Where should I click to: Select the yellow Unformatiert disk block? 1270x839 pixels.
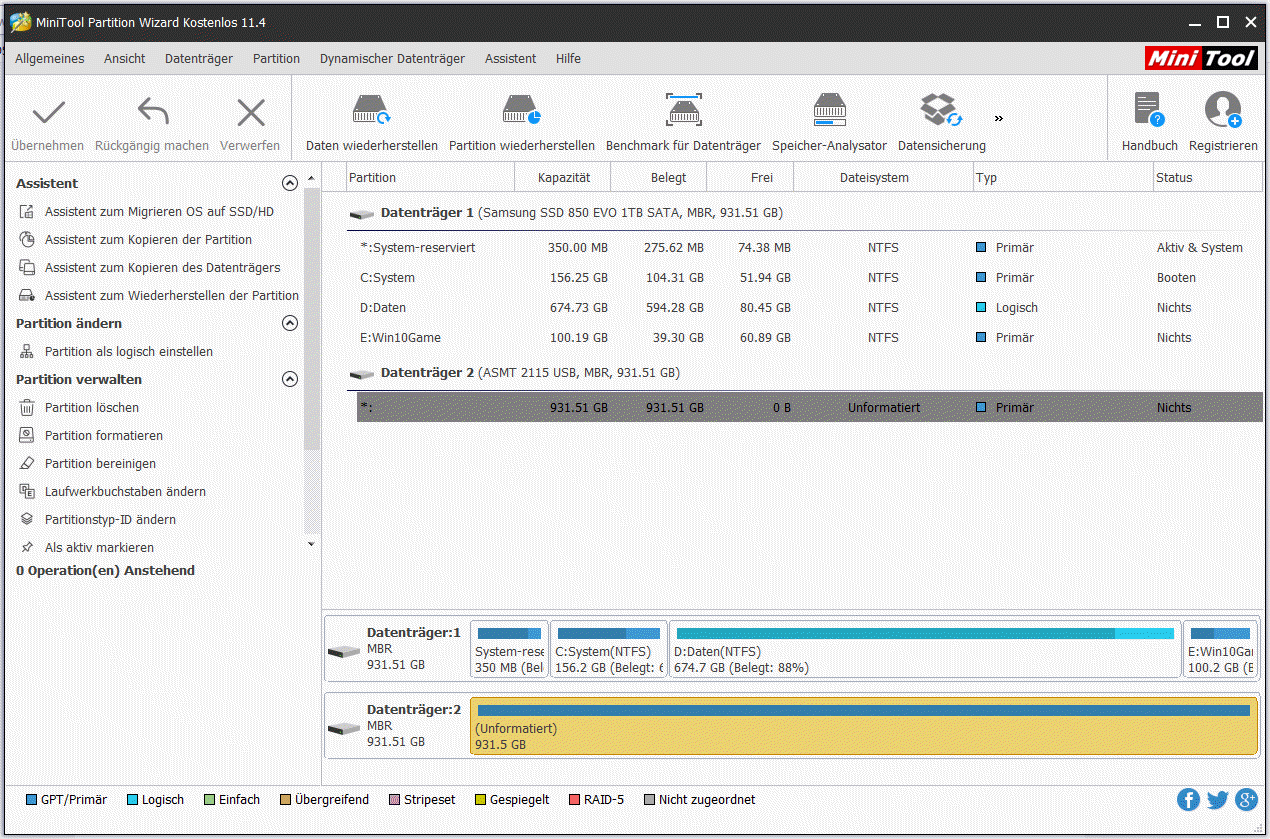tap(863, 727)
